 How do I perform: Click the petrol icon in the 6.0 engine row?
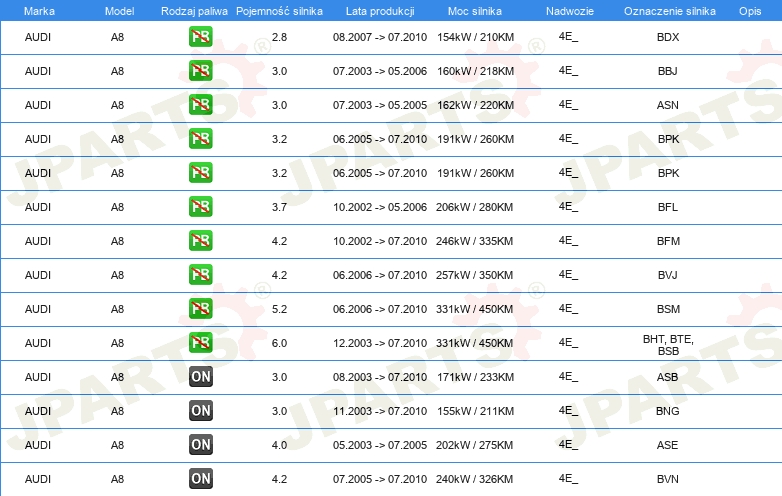point(200,343)
